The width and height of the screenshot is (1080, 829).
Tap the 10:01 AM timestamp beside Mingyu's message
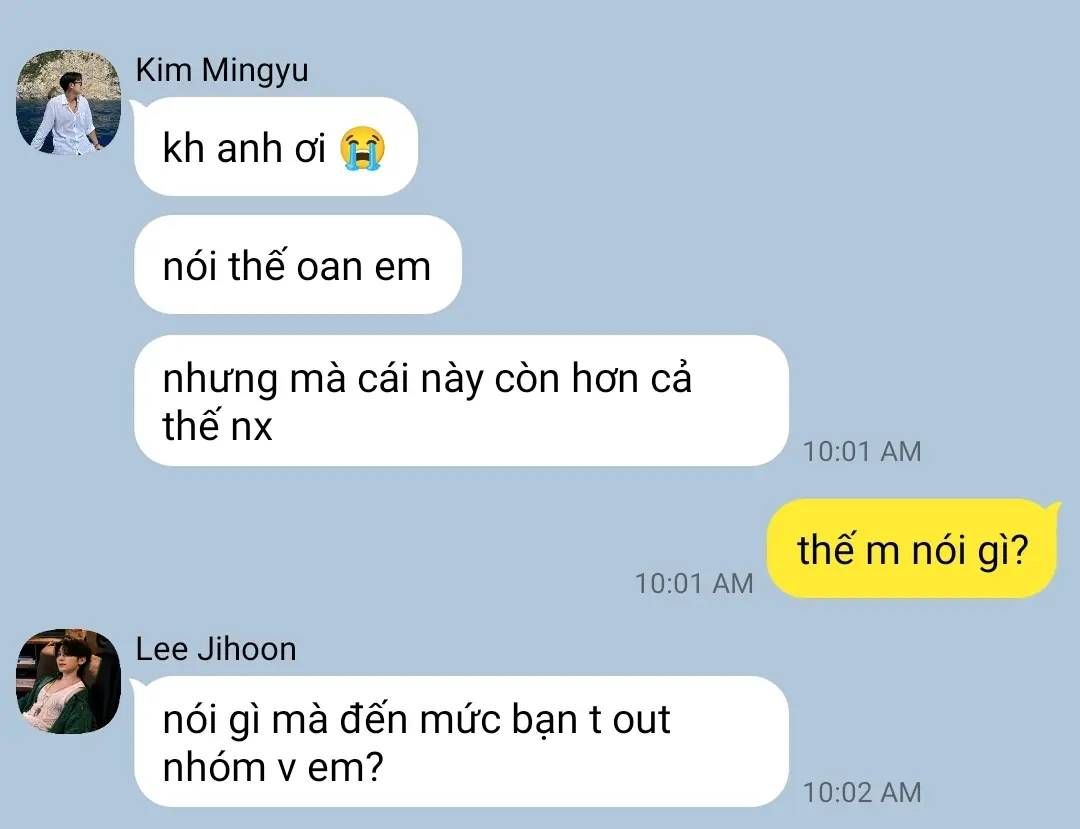(x=862, y=452)
